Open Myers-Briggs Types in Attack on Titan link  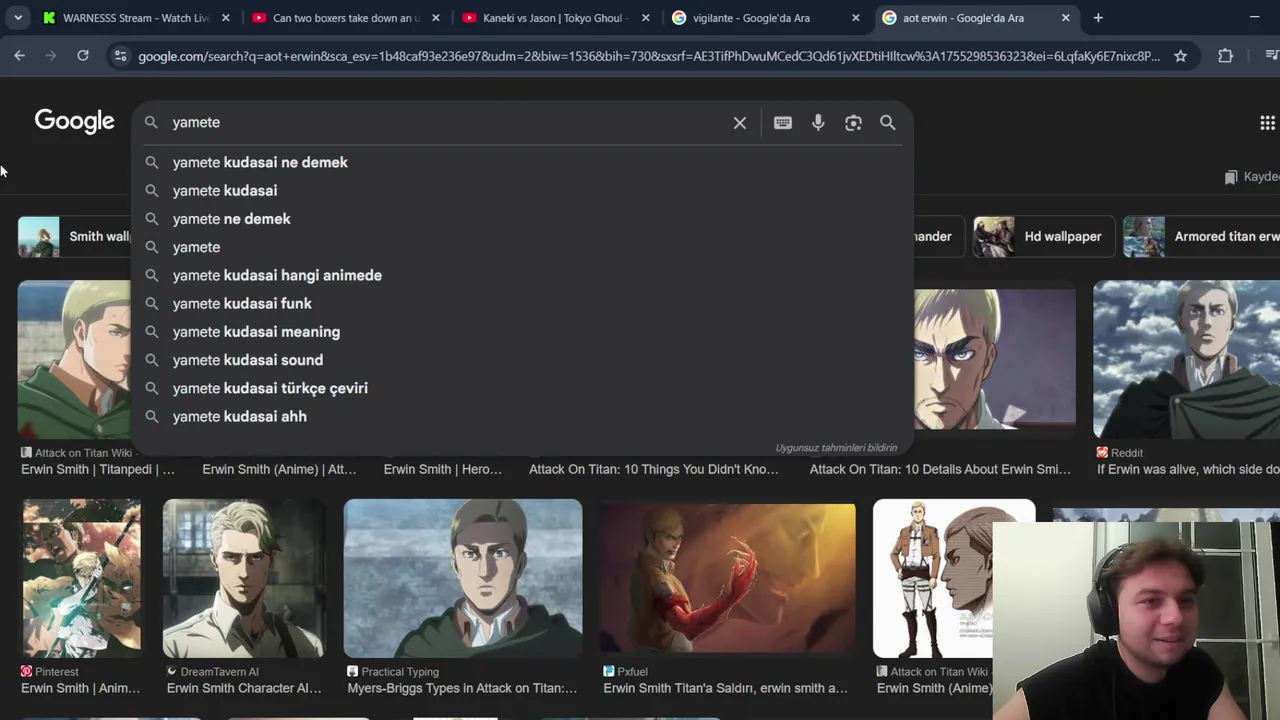point(462,688)
